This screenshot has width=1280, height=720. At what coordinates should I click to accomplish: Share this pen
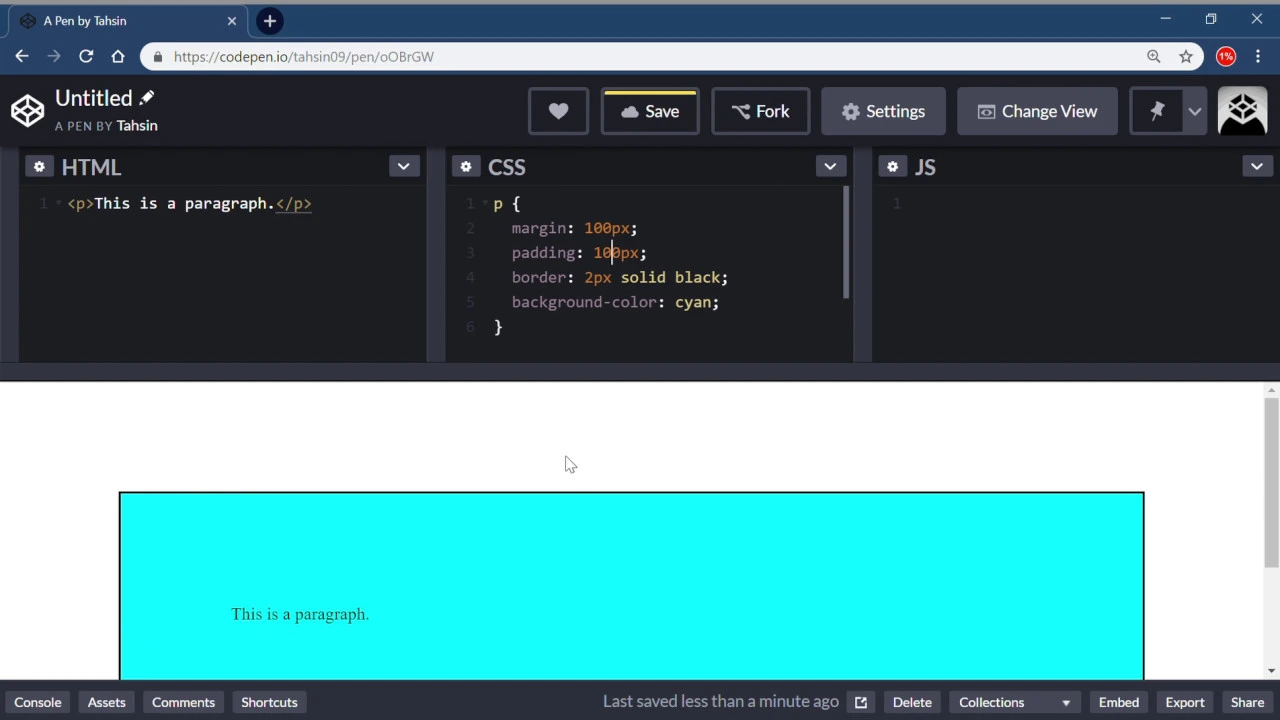(x=1247, y=702)
